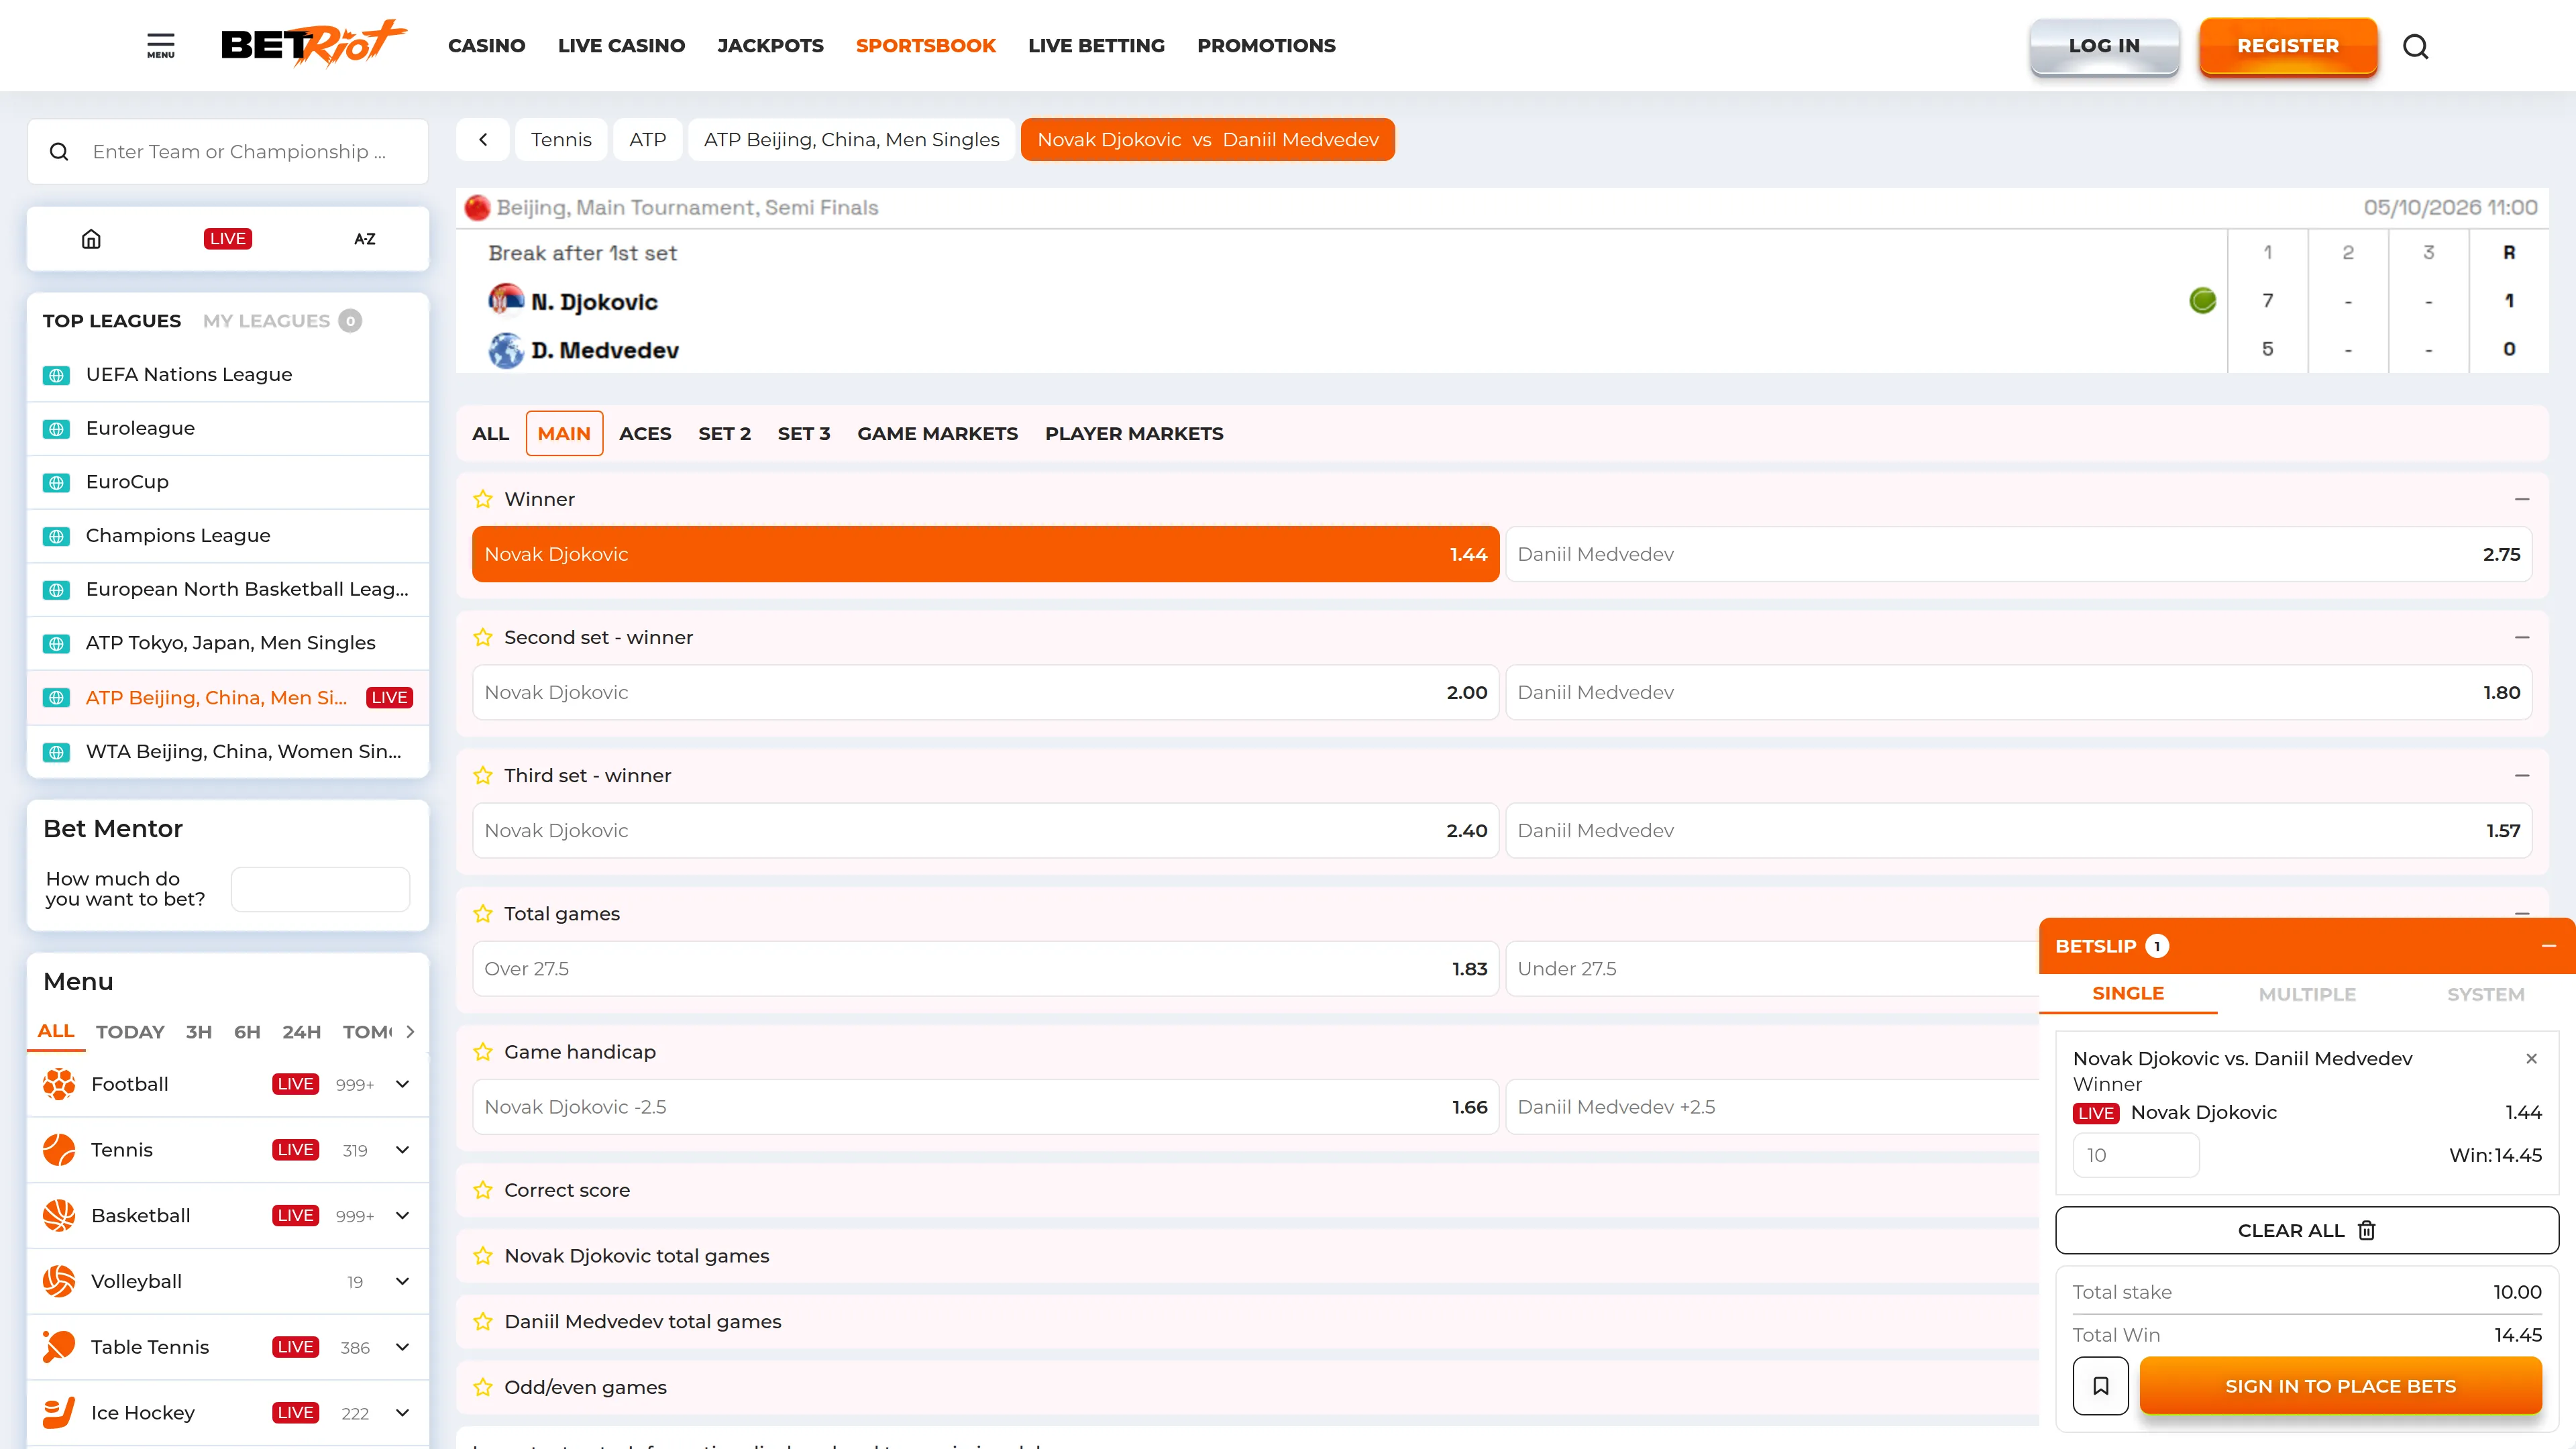2576x1449 pixels.
Task: Open LIVE BETTING in top navigation
Action: pyautogui.click(x=1096, y=46)
